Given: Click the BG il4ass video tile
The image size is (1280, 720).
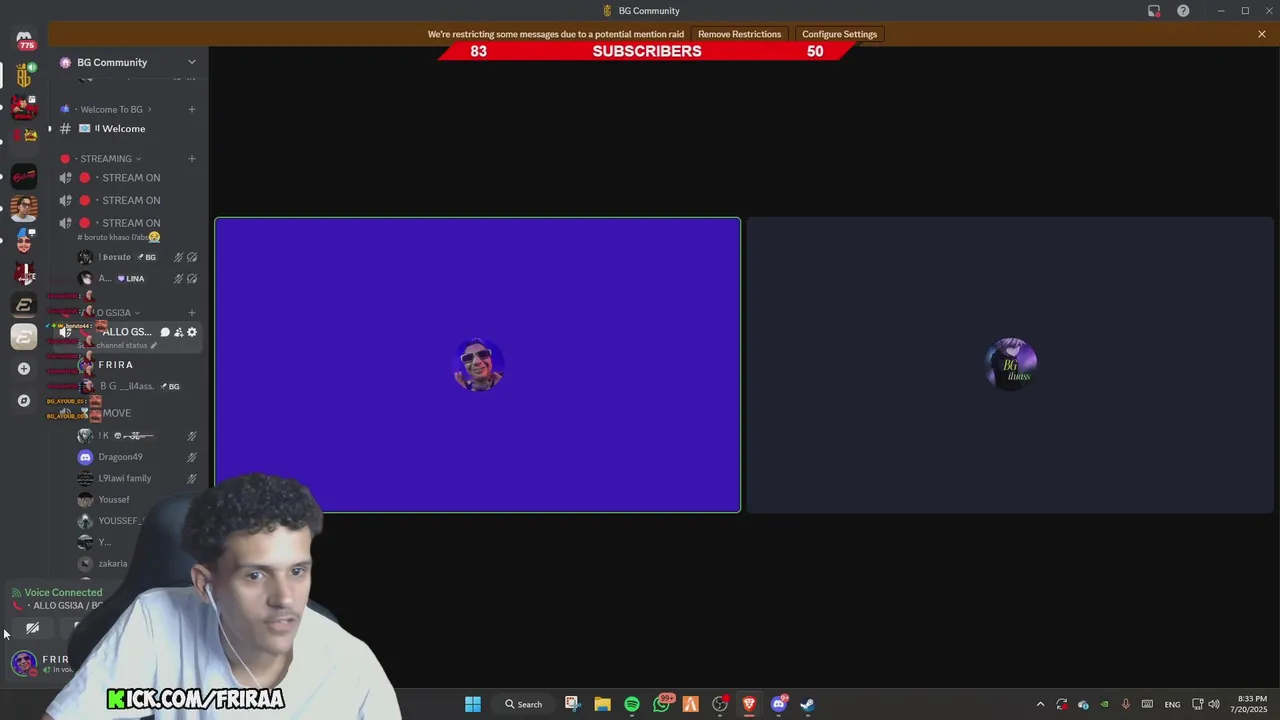Looking at the screenshot, I should [1010, 365].
